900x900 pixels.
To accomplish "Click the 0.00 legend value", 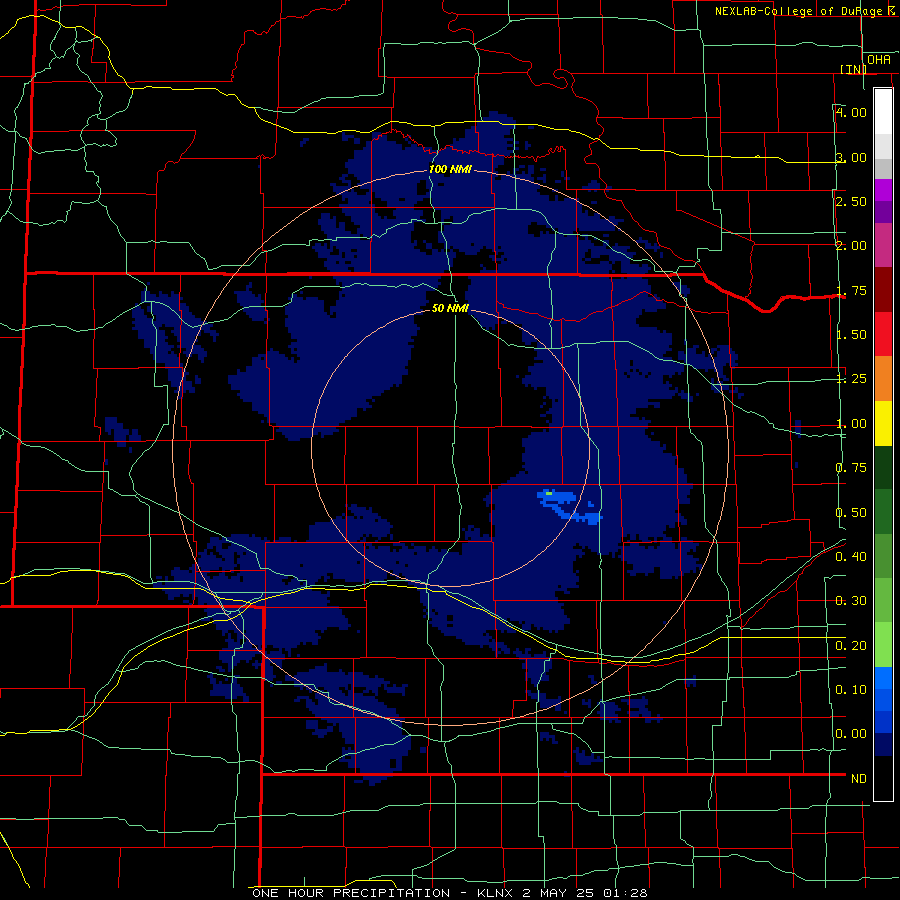I will [851, 734].
